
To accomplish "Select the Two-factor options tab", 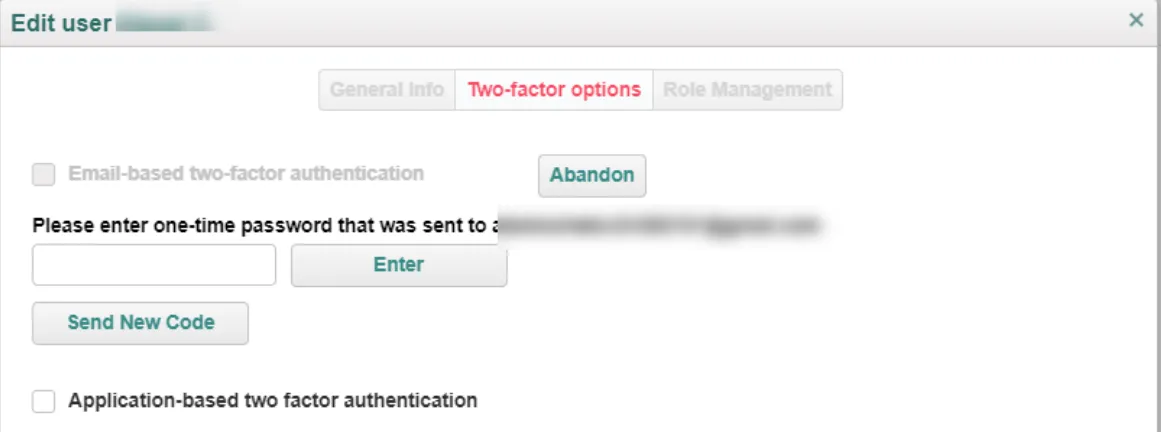I will (554, 90).
